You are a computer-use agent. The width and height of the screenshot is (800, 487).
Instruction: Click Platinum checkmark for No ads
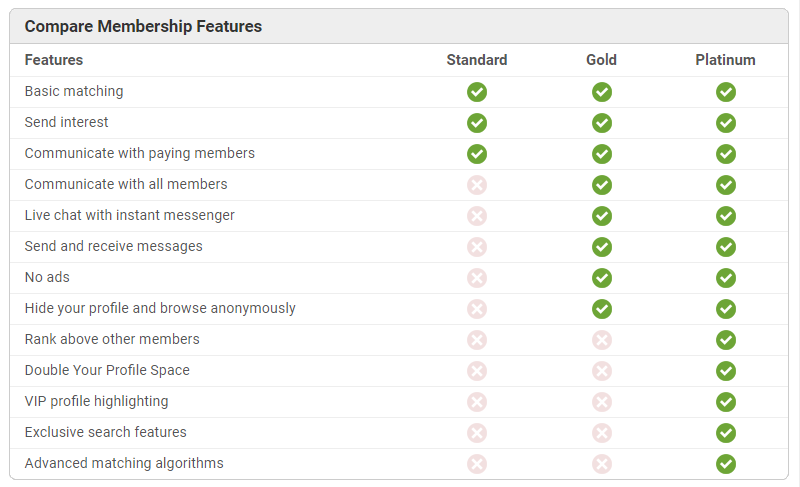coord(726,278)
